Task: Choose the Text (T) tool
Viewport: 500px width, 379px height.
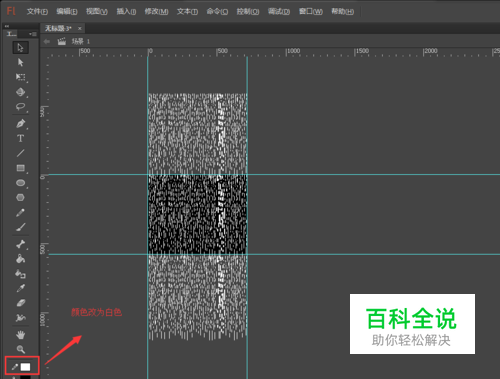Action: (20, 138)
